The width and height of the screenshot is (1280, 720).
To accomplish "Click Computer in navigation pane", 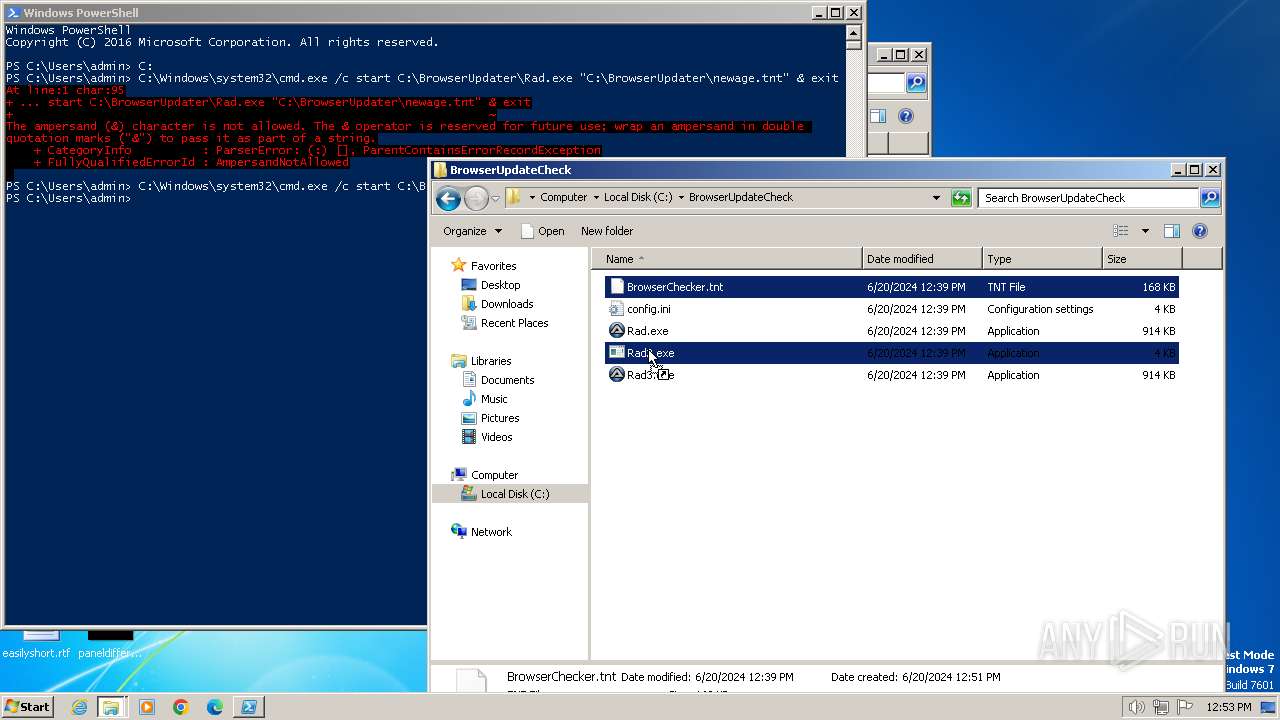I will click(x=494, y=475).
